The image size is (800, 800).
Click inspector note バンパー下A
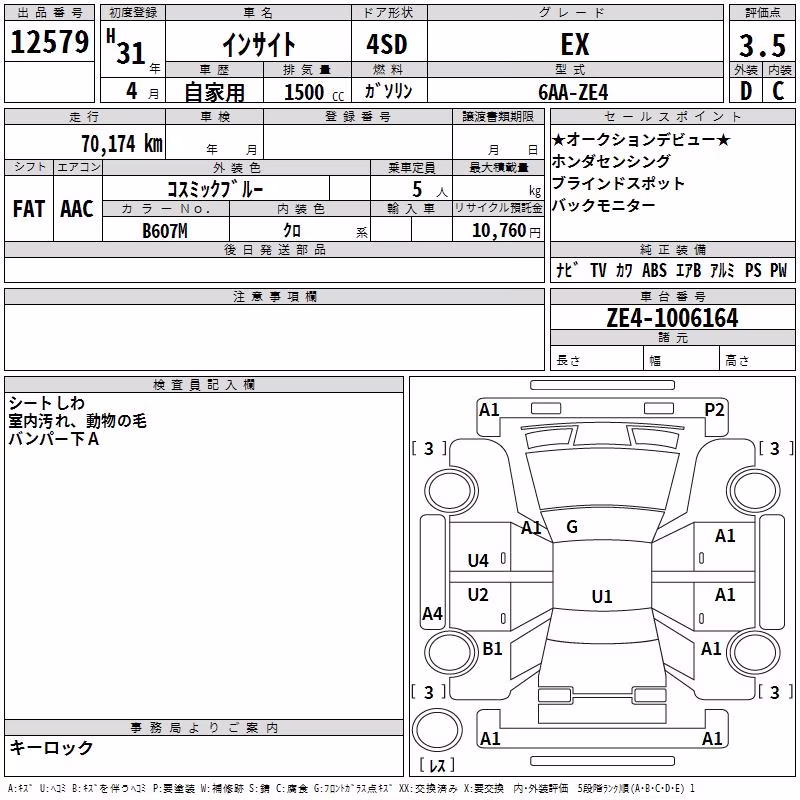(54, 439)
